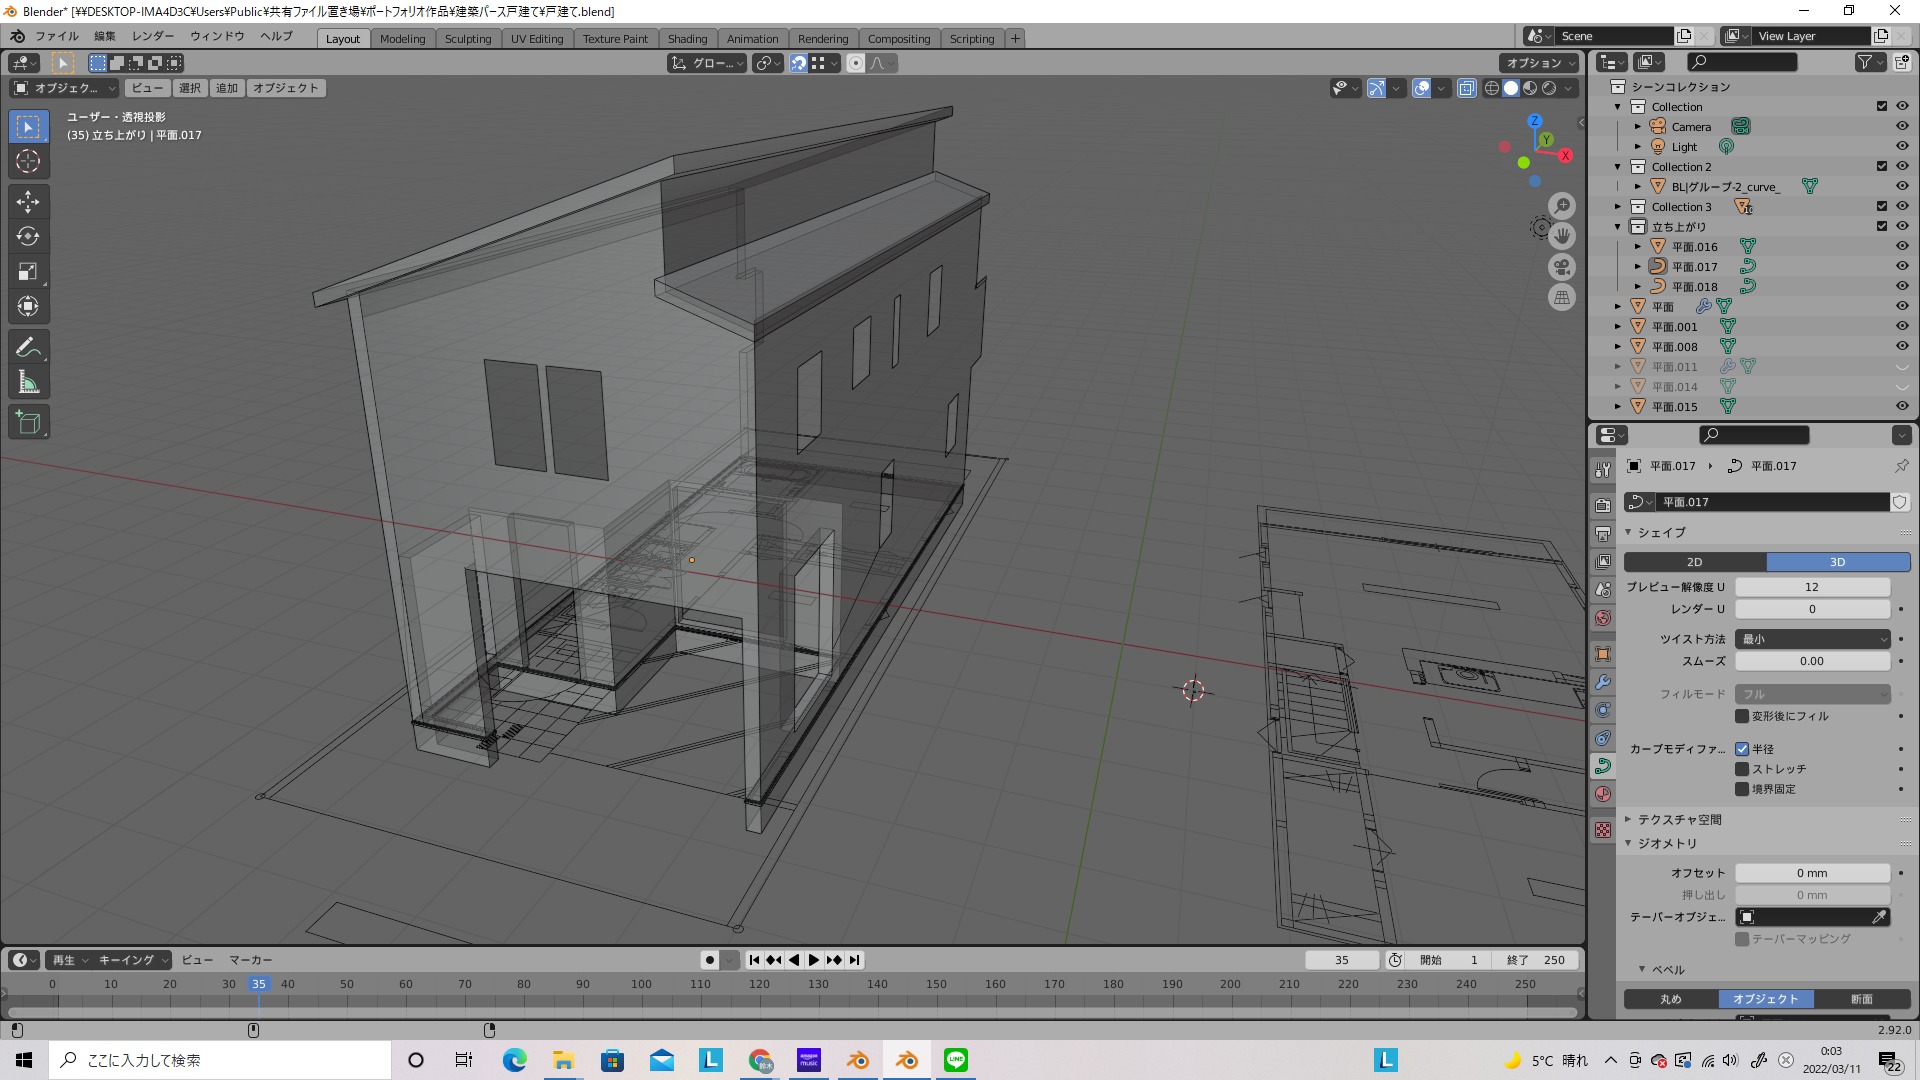This screenshot has width=1920, height=1080.
Task: Enable the ストレッチ checkbox
Action: [x=1742, y=769]
